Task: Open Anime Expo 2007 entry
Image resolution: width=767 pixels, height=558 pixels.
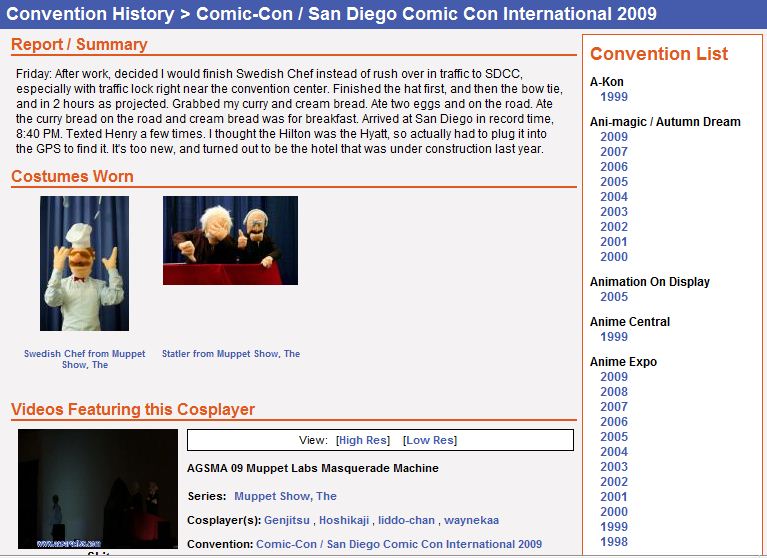Action: 614,406
